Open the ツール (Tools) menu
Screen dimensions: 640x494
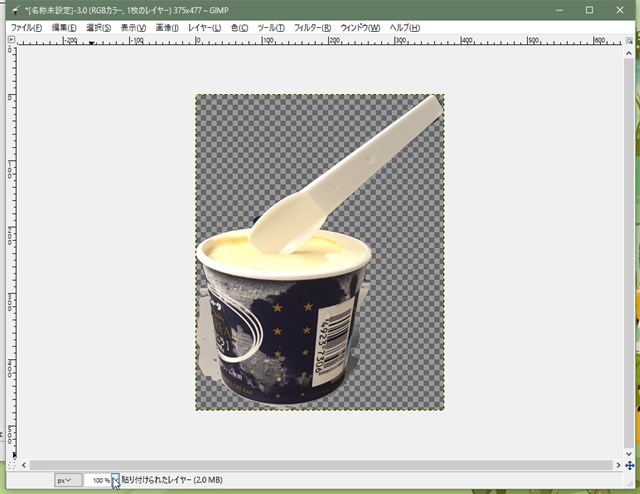coord(271,27)
